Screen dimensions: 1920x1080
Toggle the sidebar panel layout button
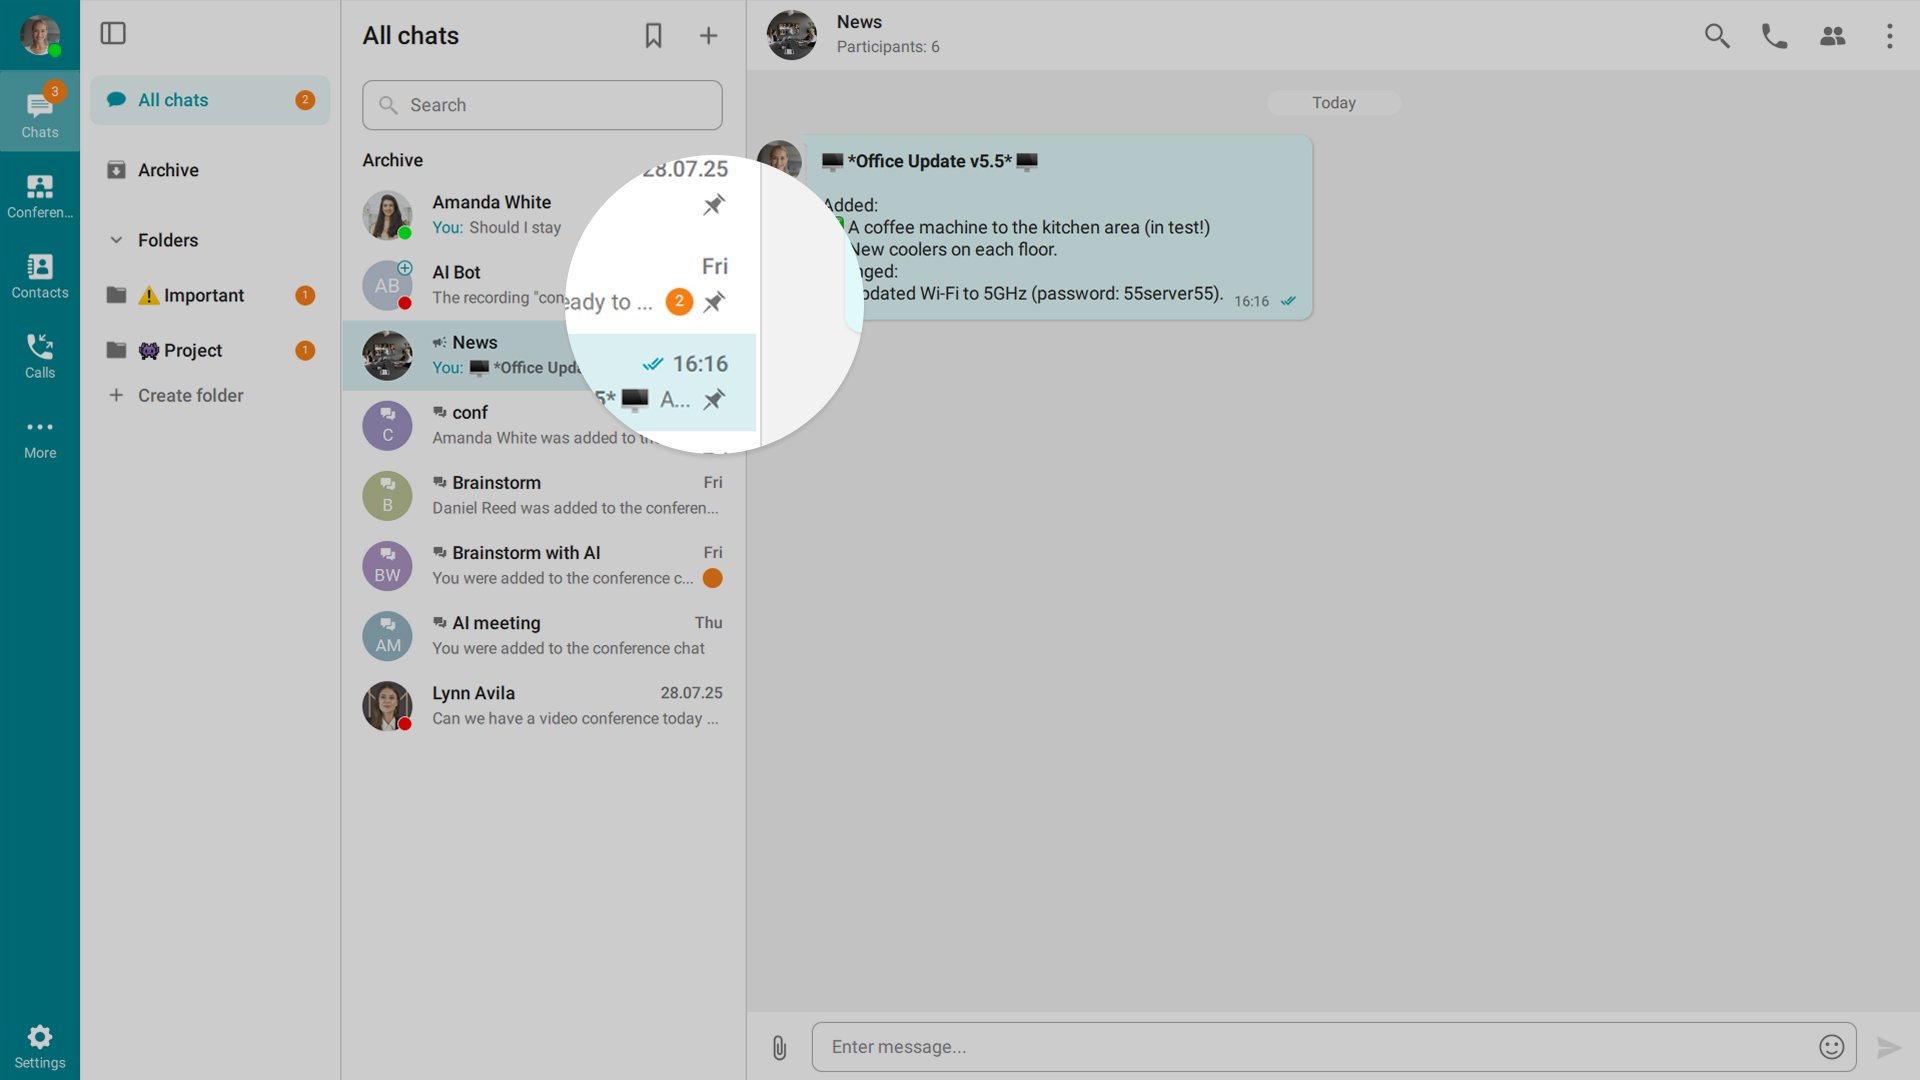(113, 34)
